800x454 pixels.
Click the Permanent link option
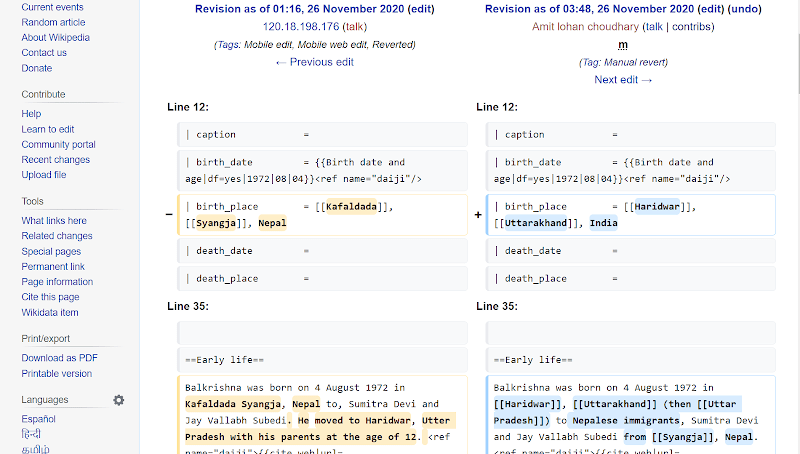point(53,267)
